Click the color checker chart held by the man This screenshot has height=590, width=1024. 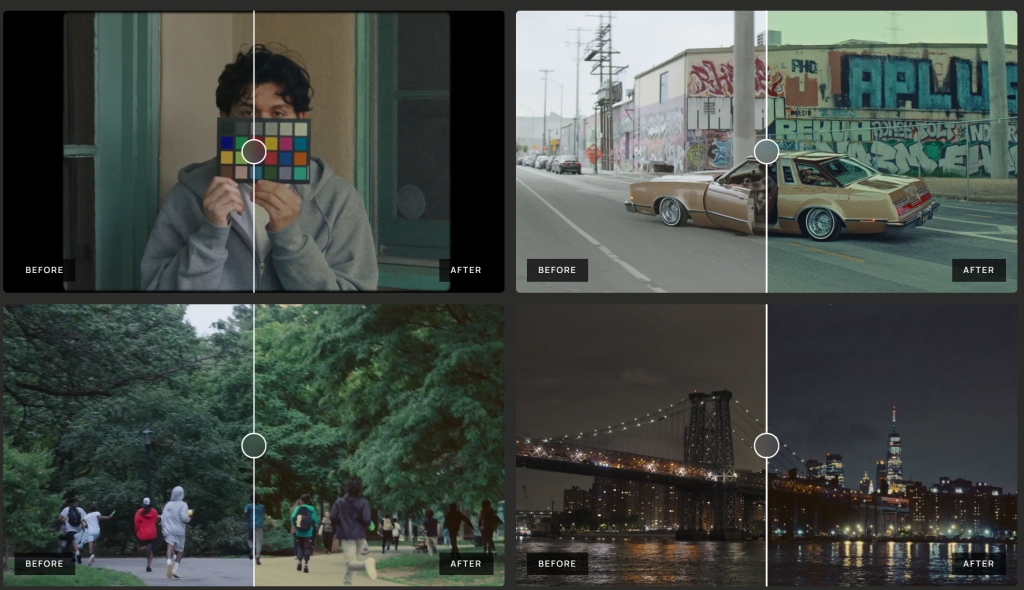(x=264, y=150)
